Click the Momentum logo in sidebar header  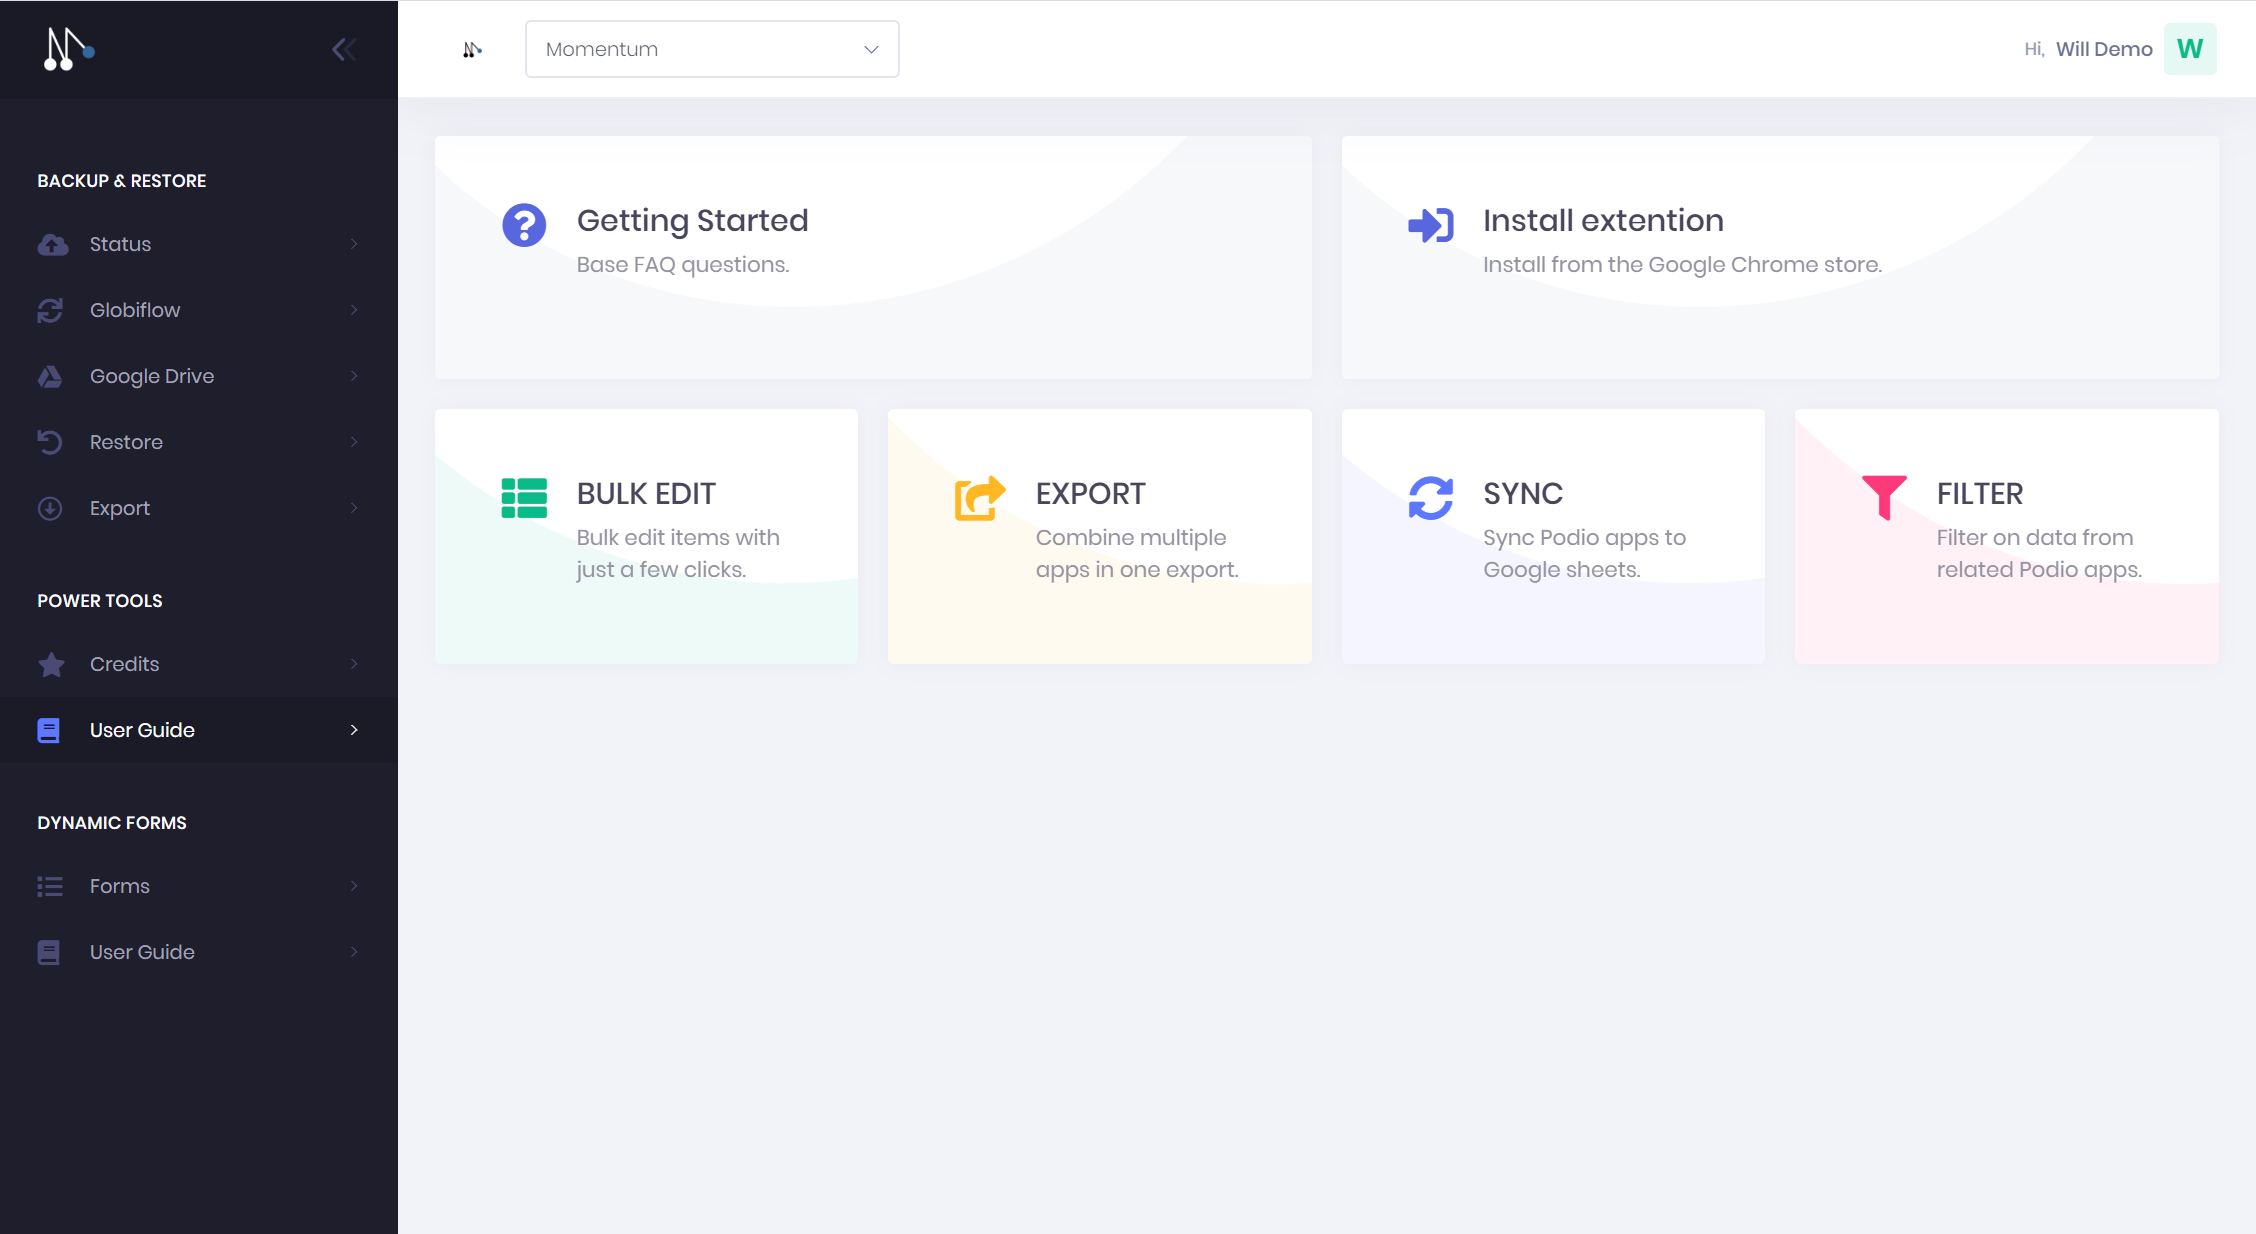68,49
